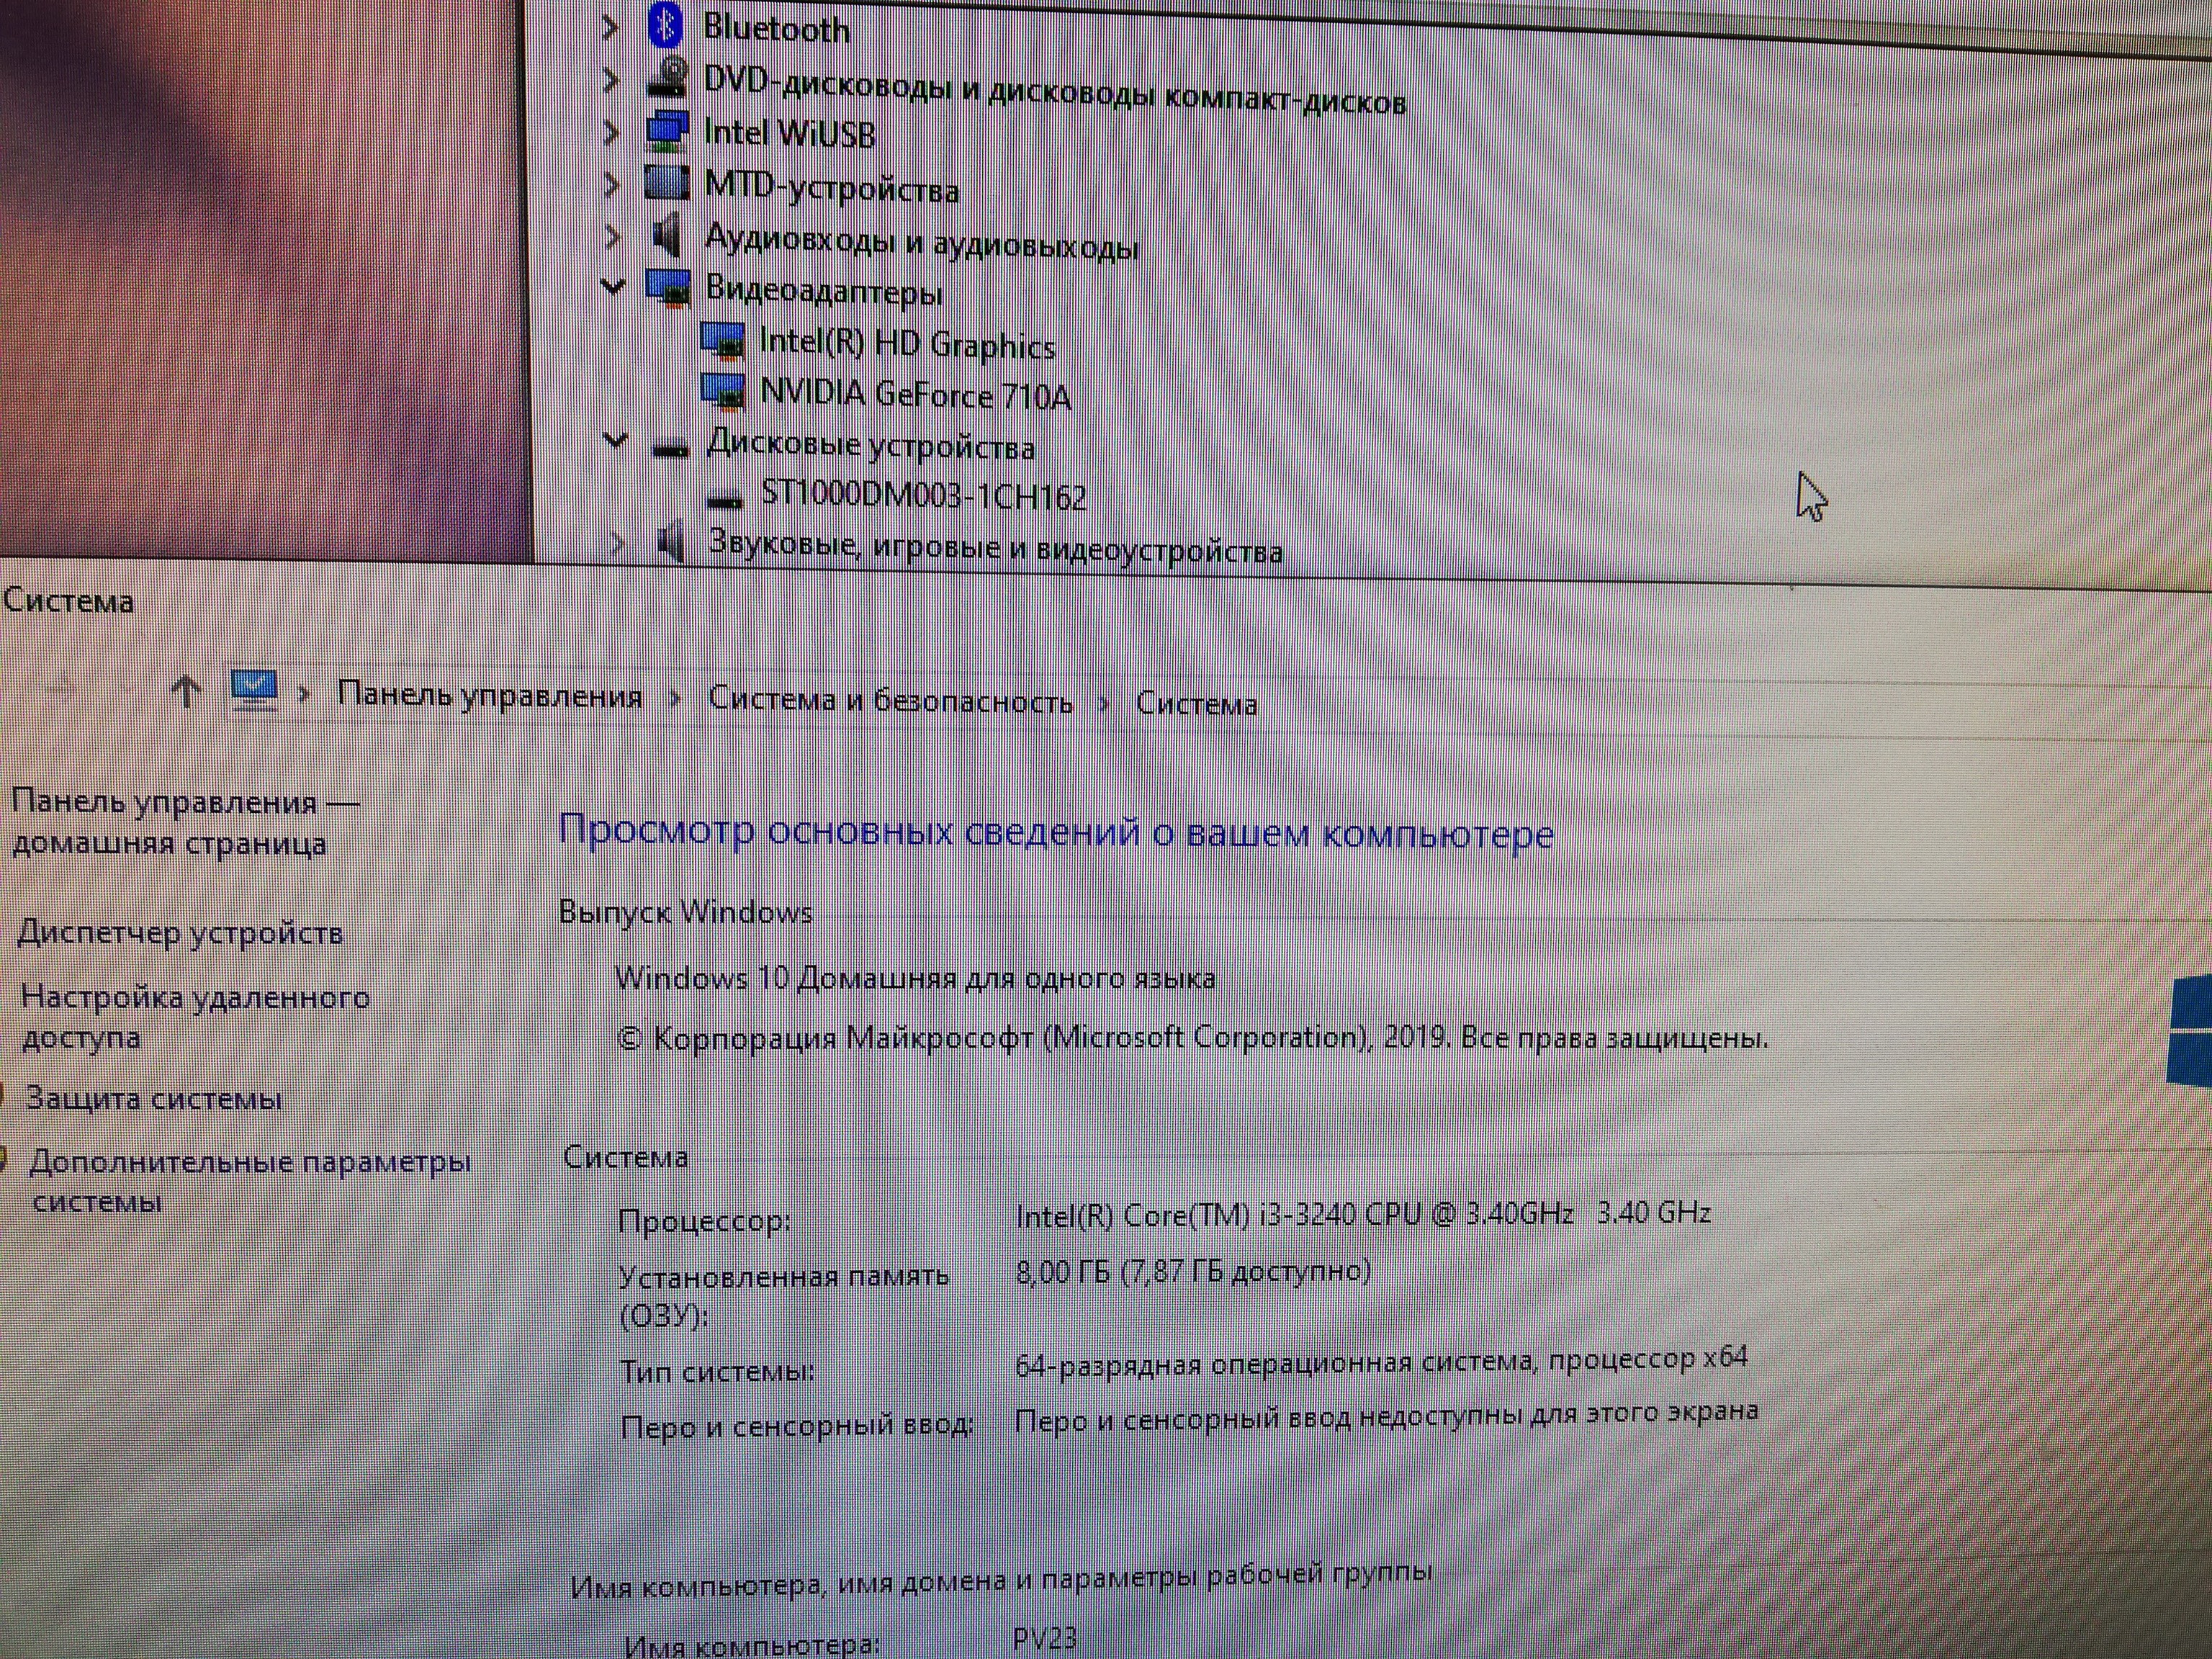2212x1659 pixels.
Task: Click the Система window title
Action: coord(68,601)
